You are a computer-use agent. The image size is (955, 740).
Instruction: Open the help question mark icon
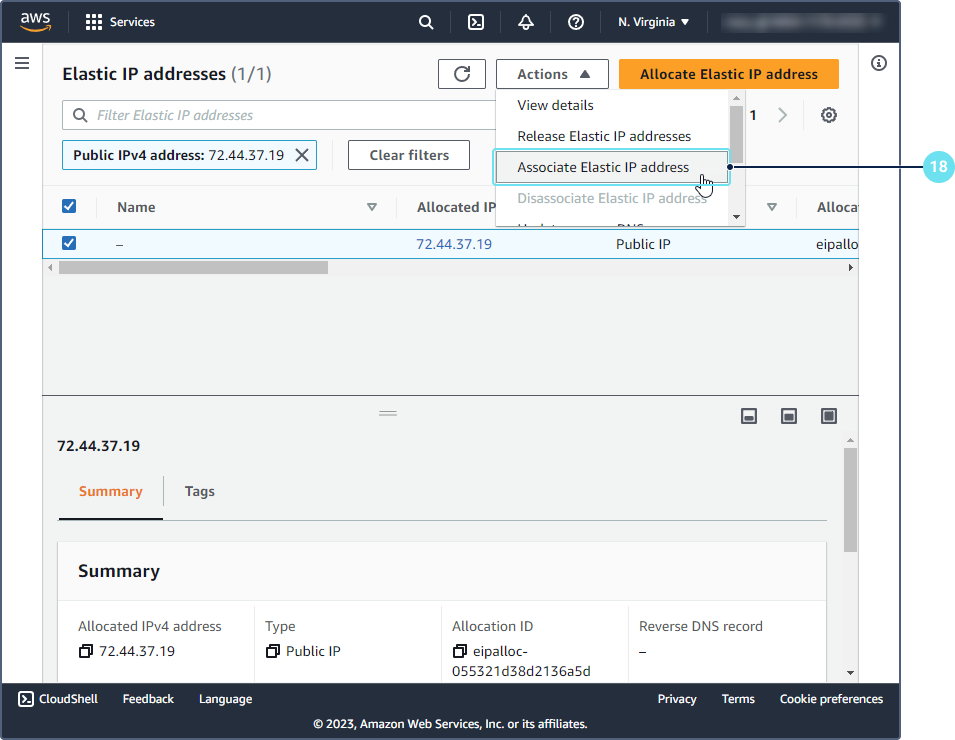(x=576, y=22)
